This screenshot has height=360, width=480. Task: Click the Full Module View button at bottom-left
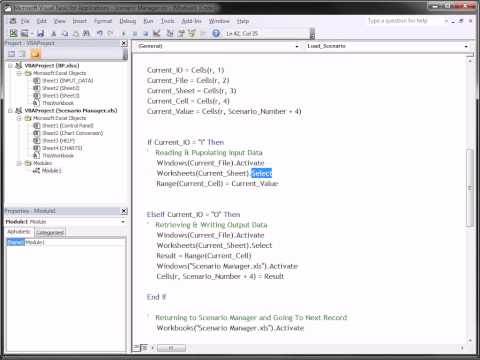point(144,348)
